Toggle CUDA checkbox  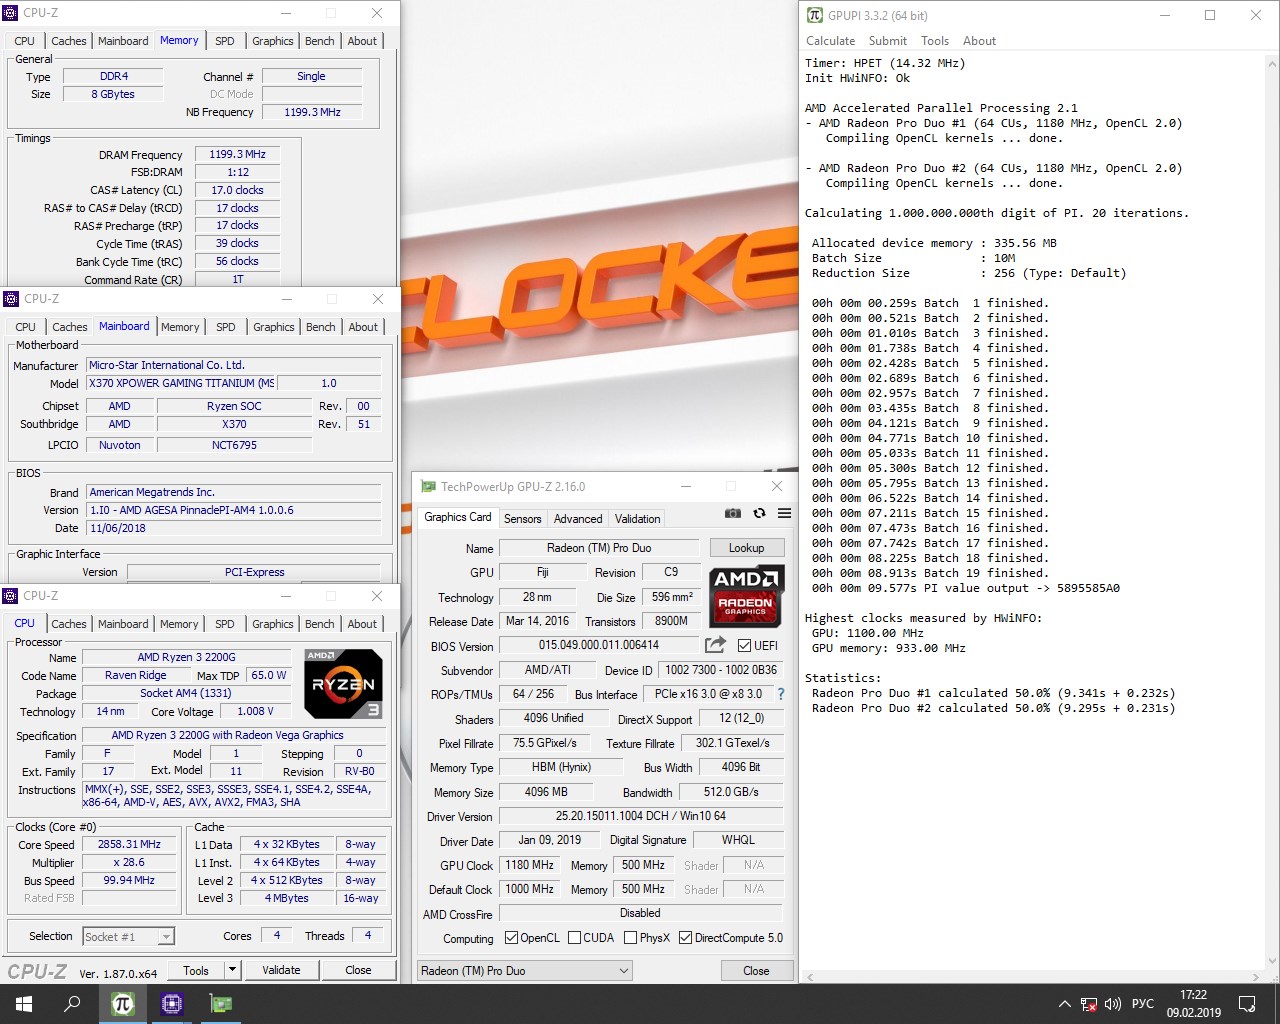tap(574, 938)
